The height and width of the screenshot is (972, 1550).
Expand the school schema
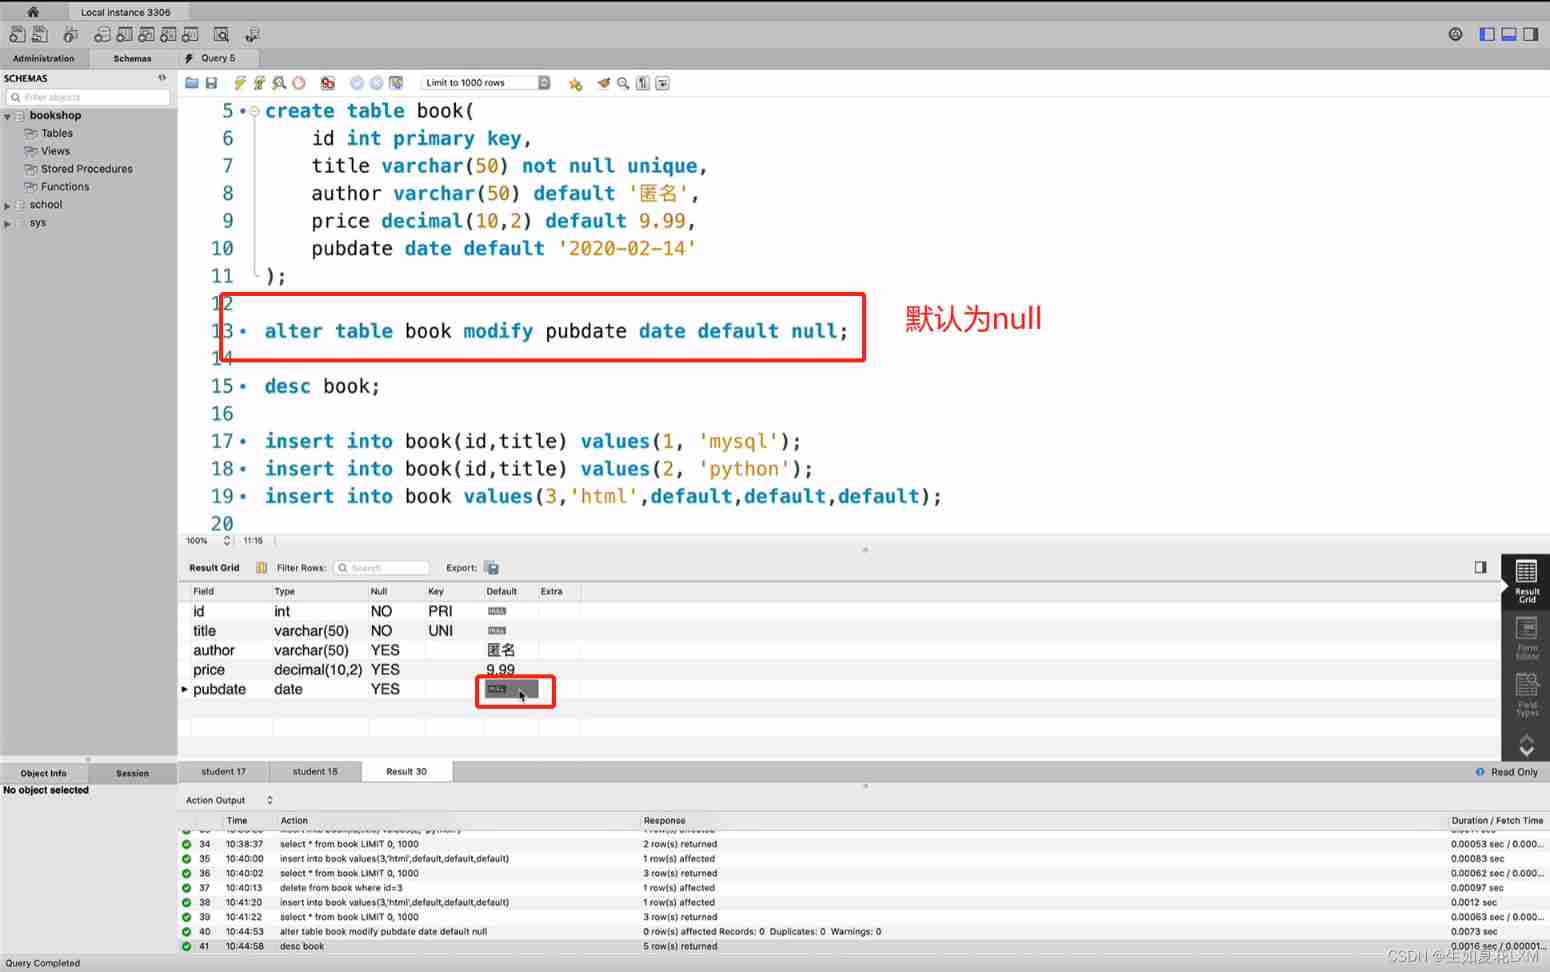pos(7,205)
